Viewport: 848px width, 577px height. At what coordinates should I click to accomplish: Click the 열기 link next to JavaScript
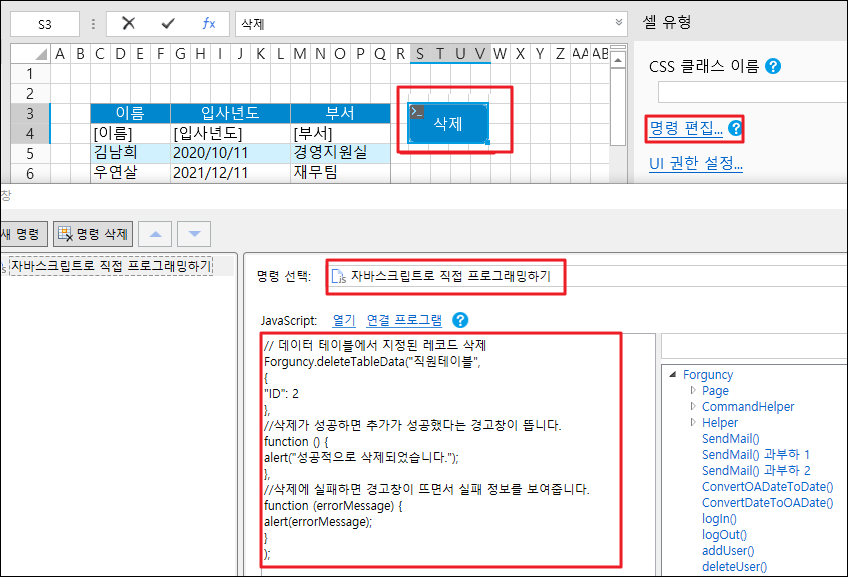point(343,320)
